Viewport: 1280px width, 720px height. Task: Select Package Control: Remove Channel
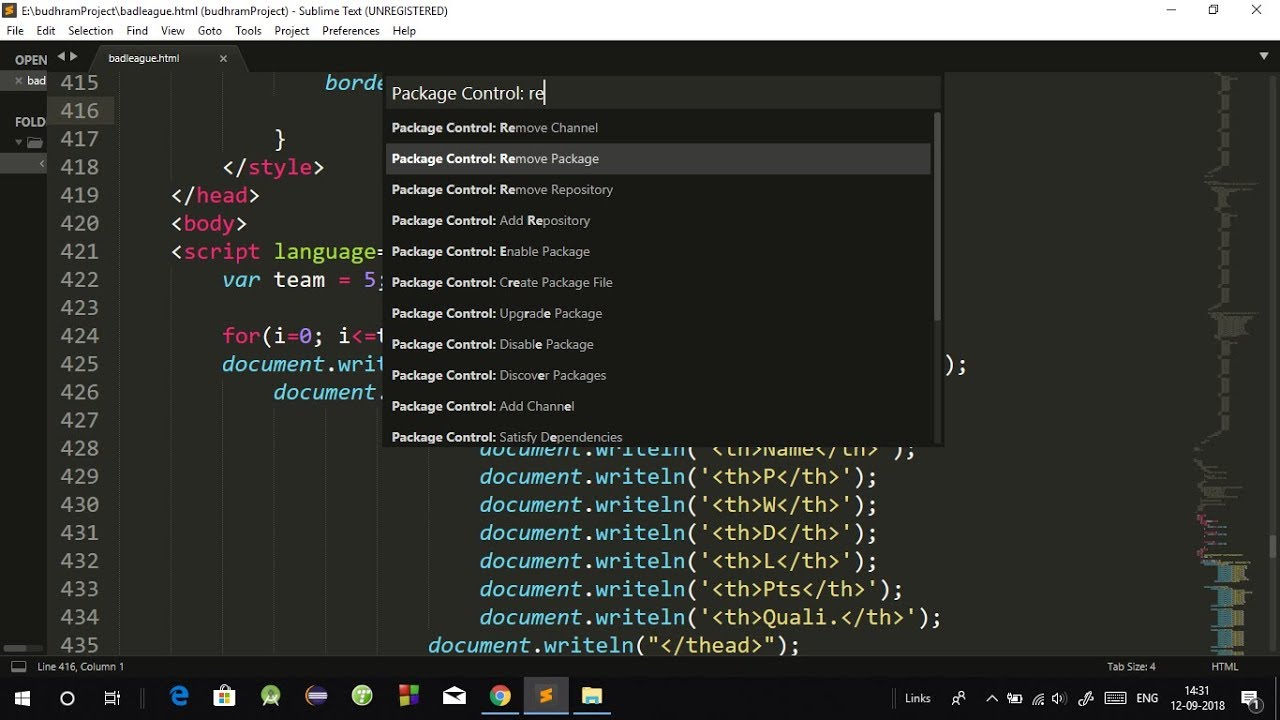coord(658,128)
